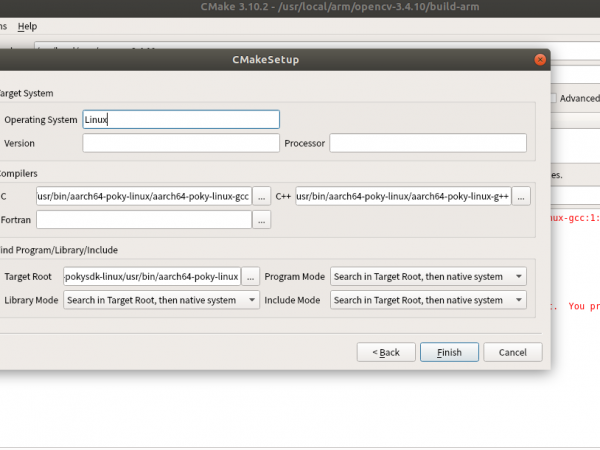Expand the Program Mode dropdown
This screenshot has height=450, width=600.
429,276
